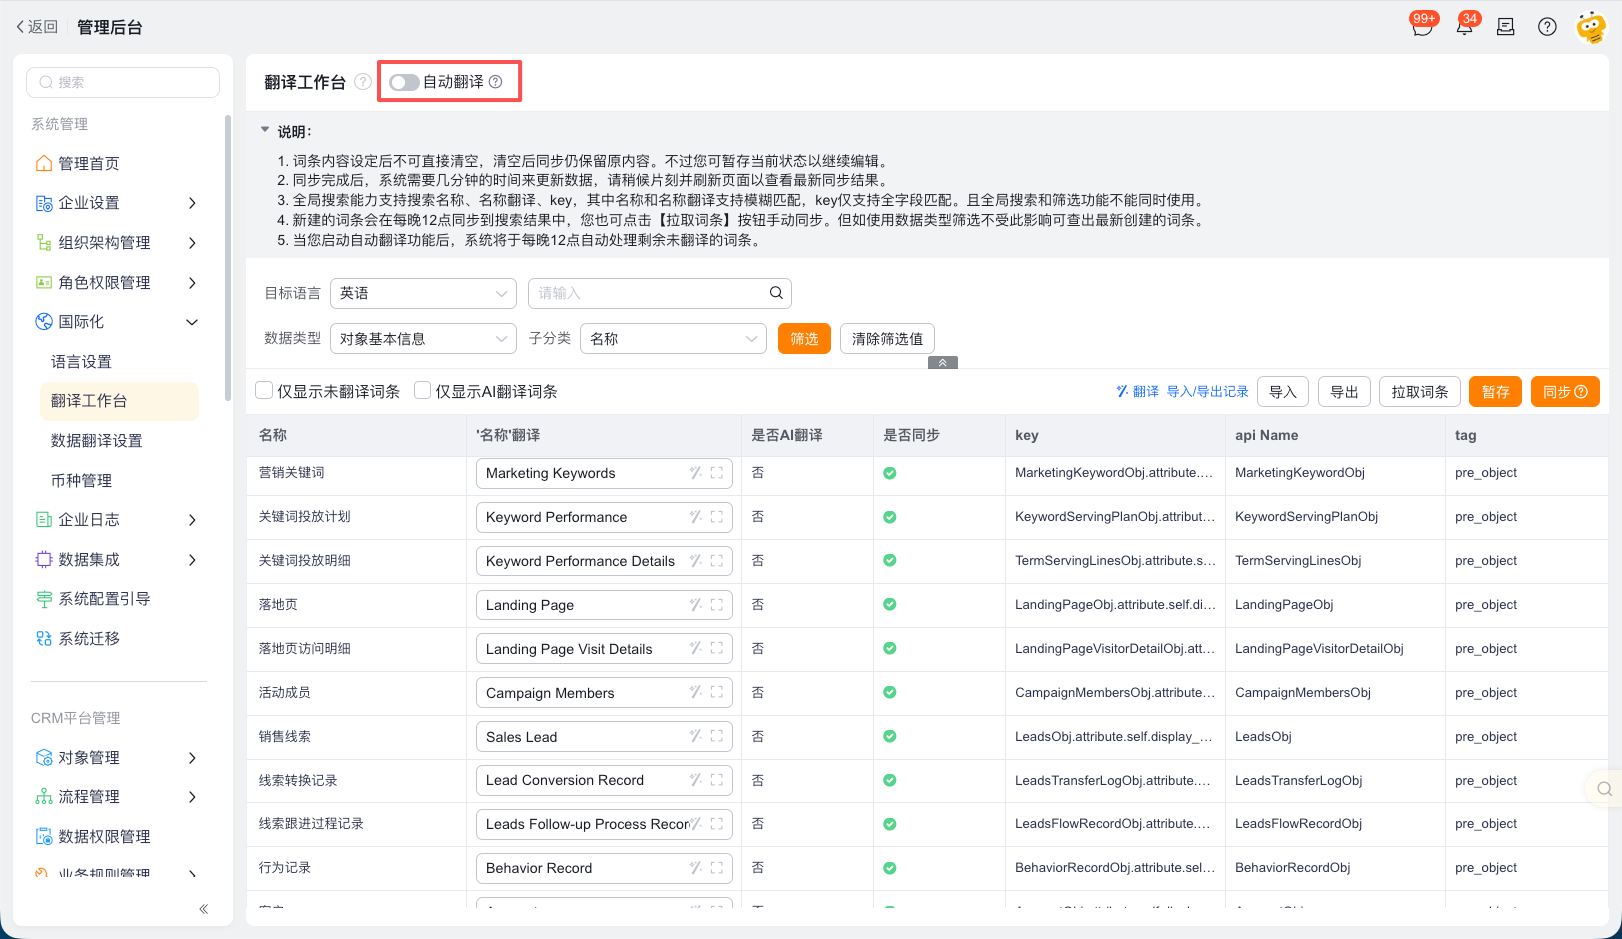Click the 同步 button
The height and width of the screenshot is (939, 1622).
click(1565, 392)
